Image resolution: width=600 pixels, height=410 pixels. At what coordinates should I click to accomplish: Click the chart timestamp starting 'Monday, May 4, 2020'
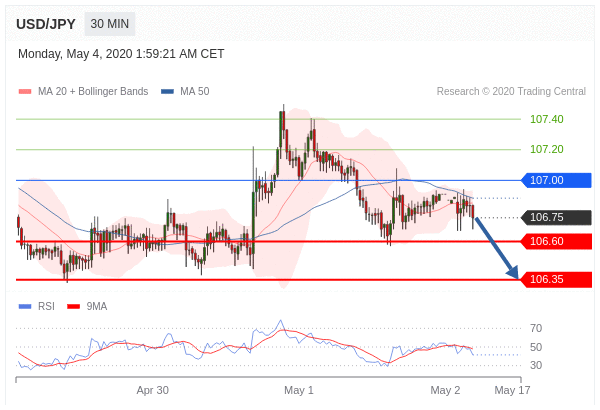click(121, 54)
